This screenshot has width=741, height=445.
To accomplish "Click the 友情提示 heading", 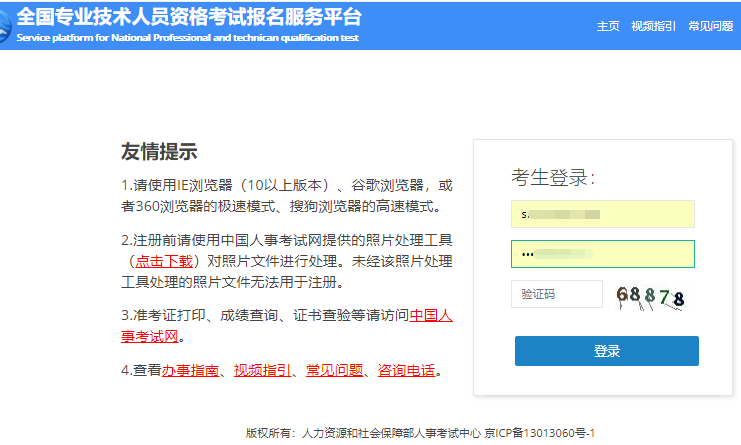I will [x=159, y=152].
